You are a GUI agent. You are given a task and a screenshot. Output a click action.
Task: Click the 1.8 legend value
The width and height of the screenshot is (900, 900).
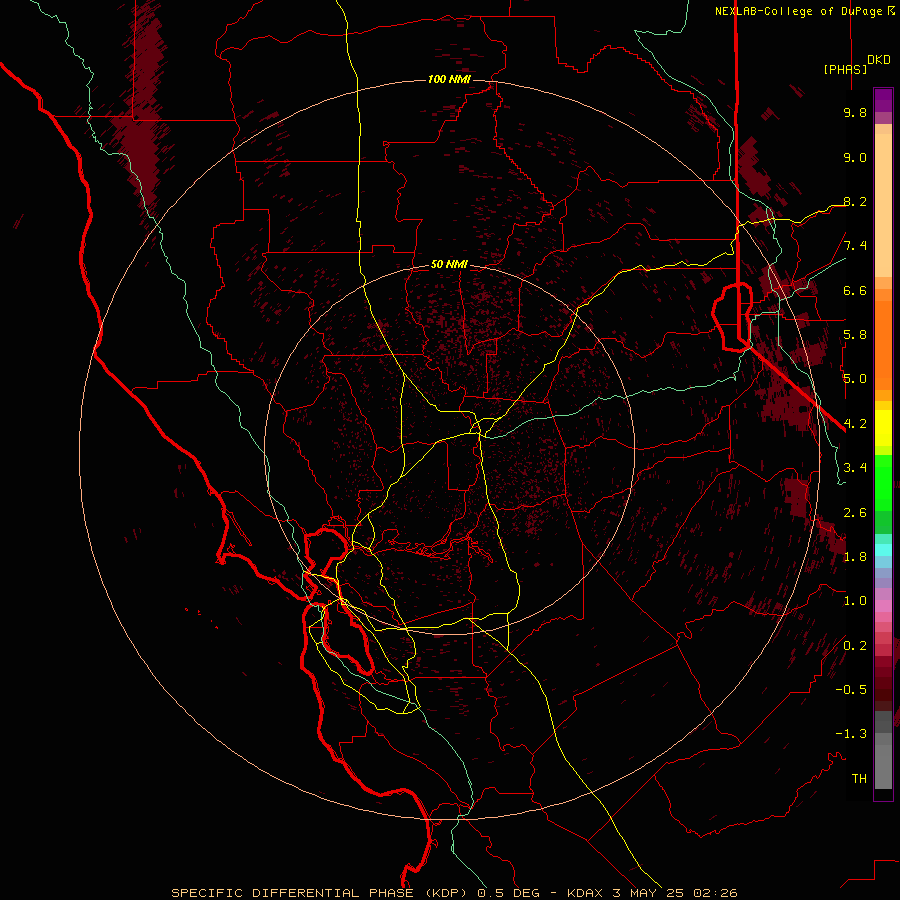click(x=855, y=557)
